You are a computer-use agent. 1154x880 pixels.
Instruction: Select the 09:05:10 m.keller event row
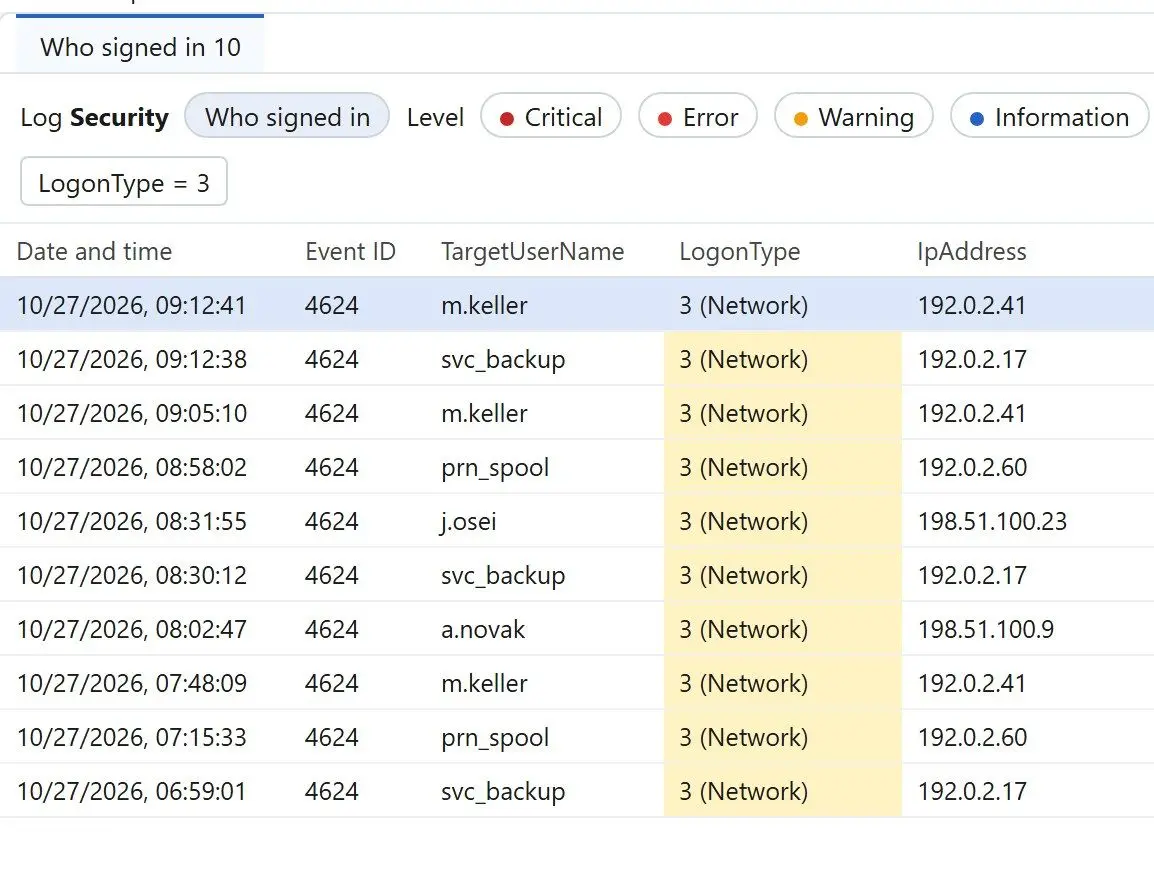pyautogui.click(x=577, y=413)
